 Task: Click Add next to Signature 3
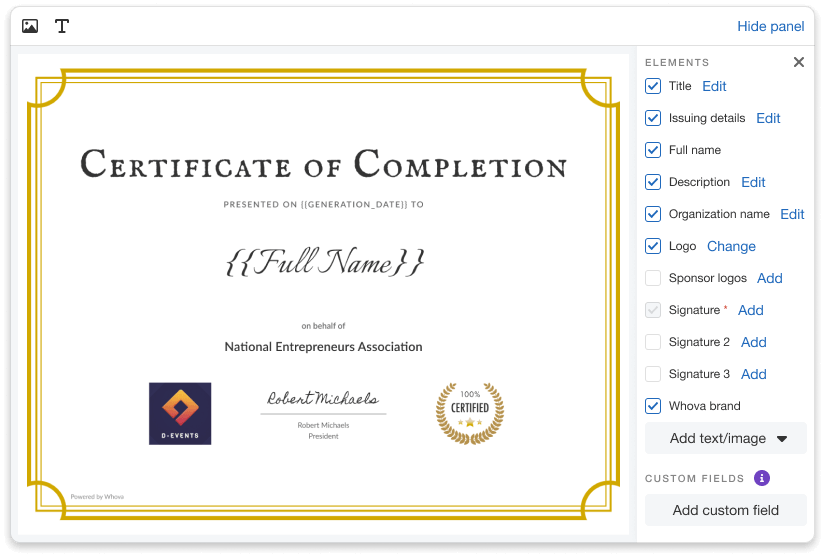coord(754,374)
